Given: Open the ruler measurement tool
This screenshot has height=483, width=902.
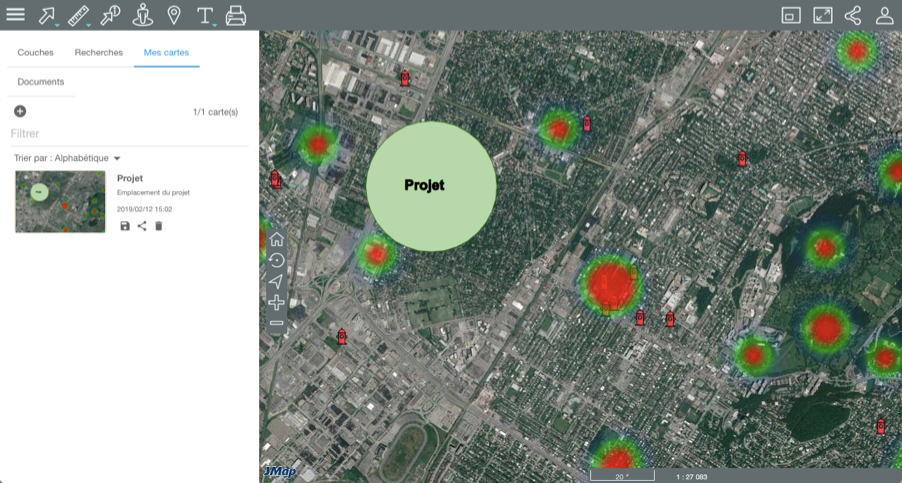Looking at the screenshot, I should (x=78, y=15).
